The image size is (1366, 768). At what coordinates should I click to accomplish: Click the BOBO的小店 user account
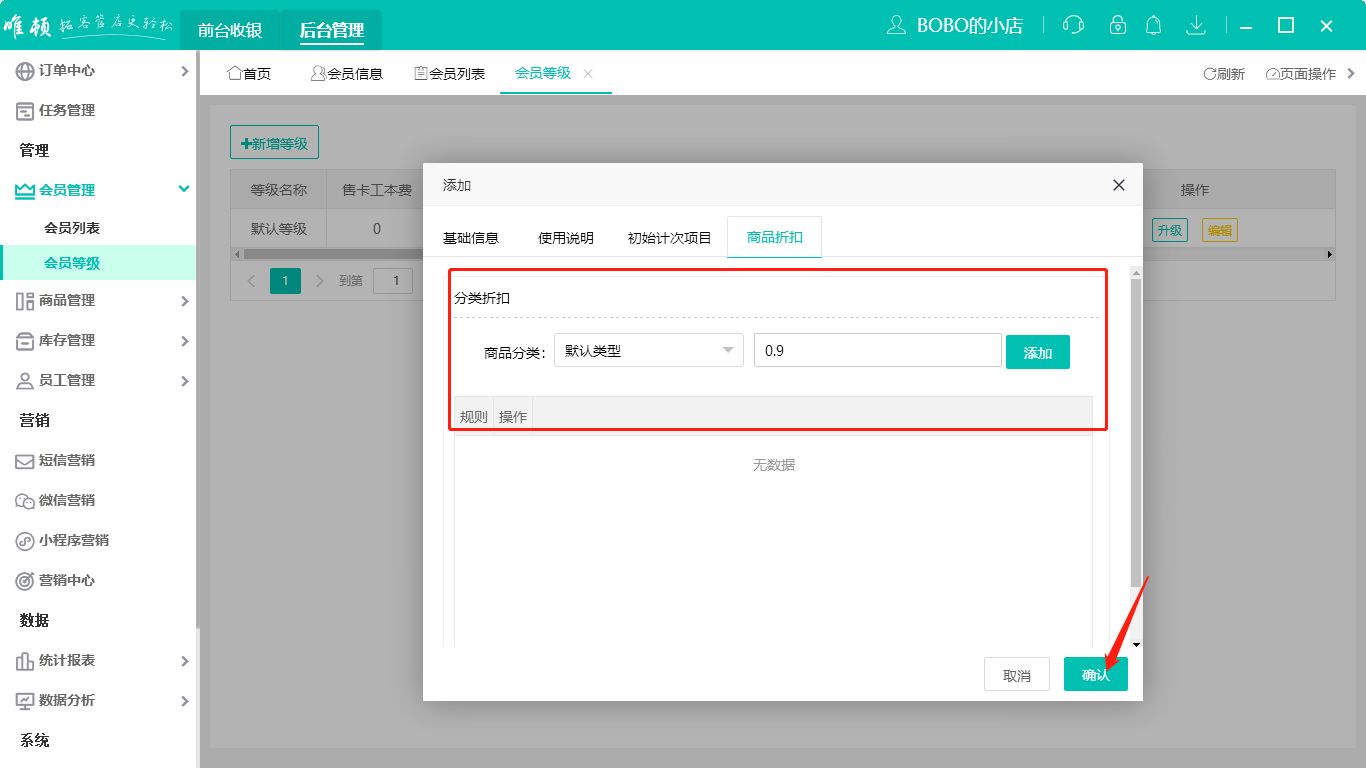click(x=956, y=26)
